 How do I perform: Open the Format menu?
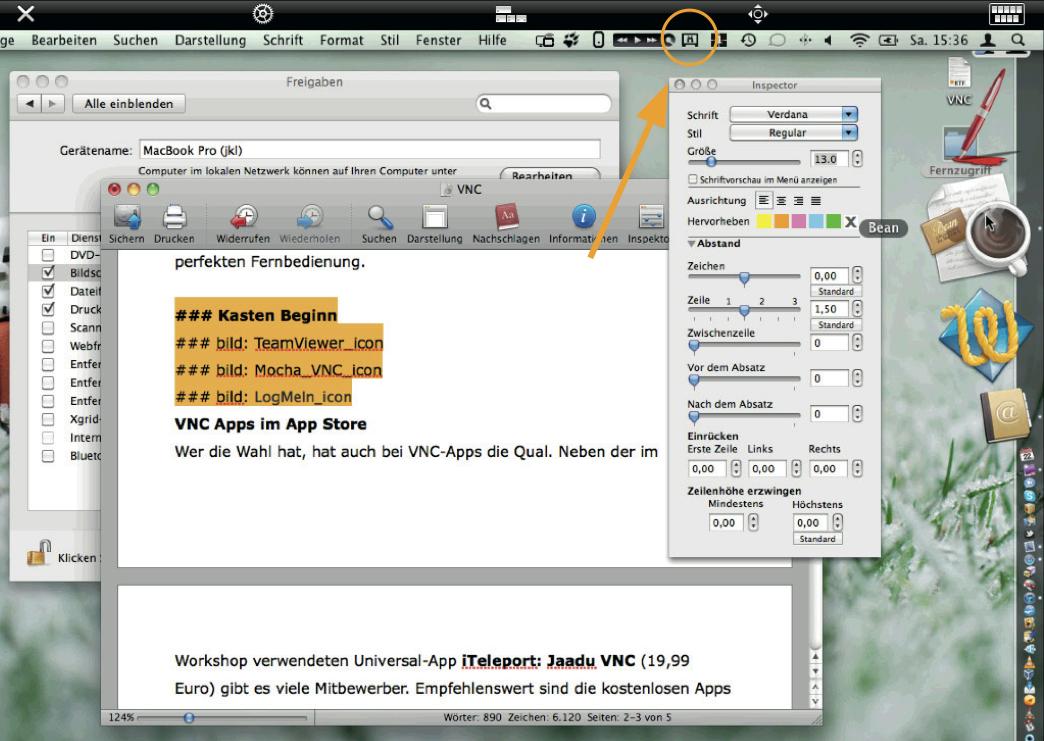pos(342,40)
